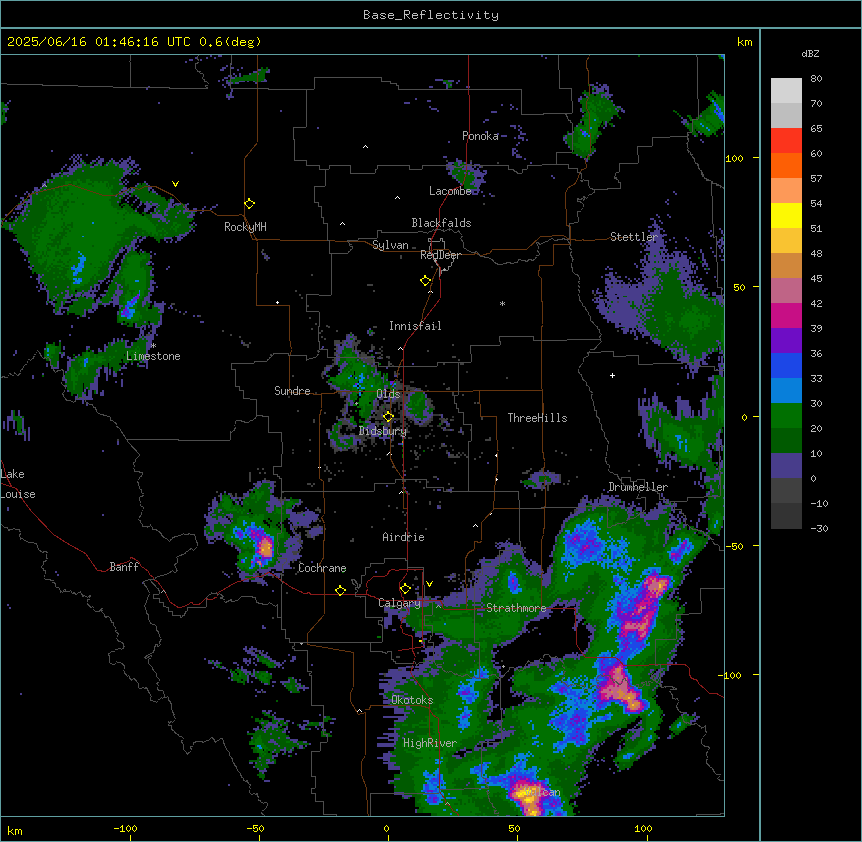
Task: Click the km label at top-right of map
Action: (744, 42)
